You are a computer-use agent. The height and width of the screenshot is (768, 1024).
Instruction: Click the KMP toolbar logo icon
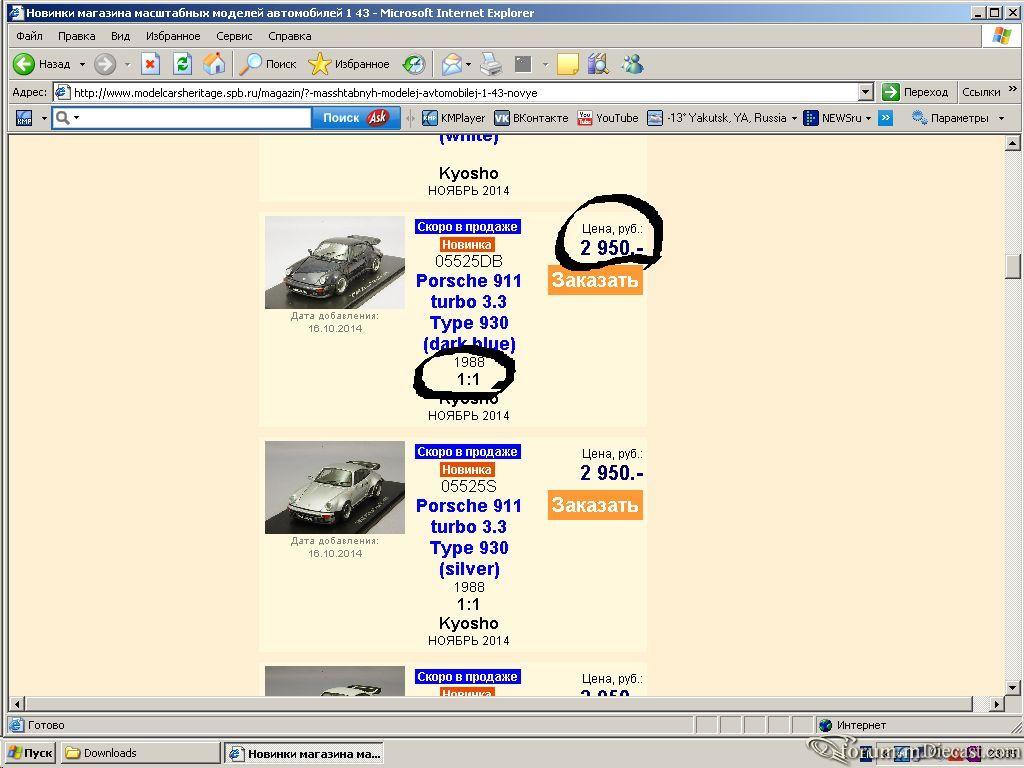[24, 118]
